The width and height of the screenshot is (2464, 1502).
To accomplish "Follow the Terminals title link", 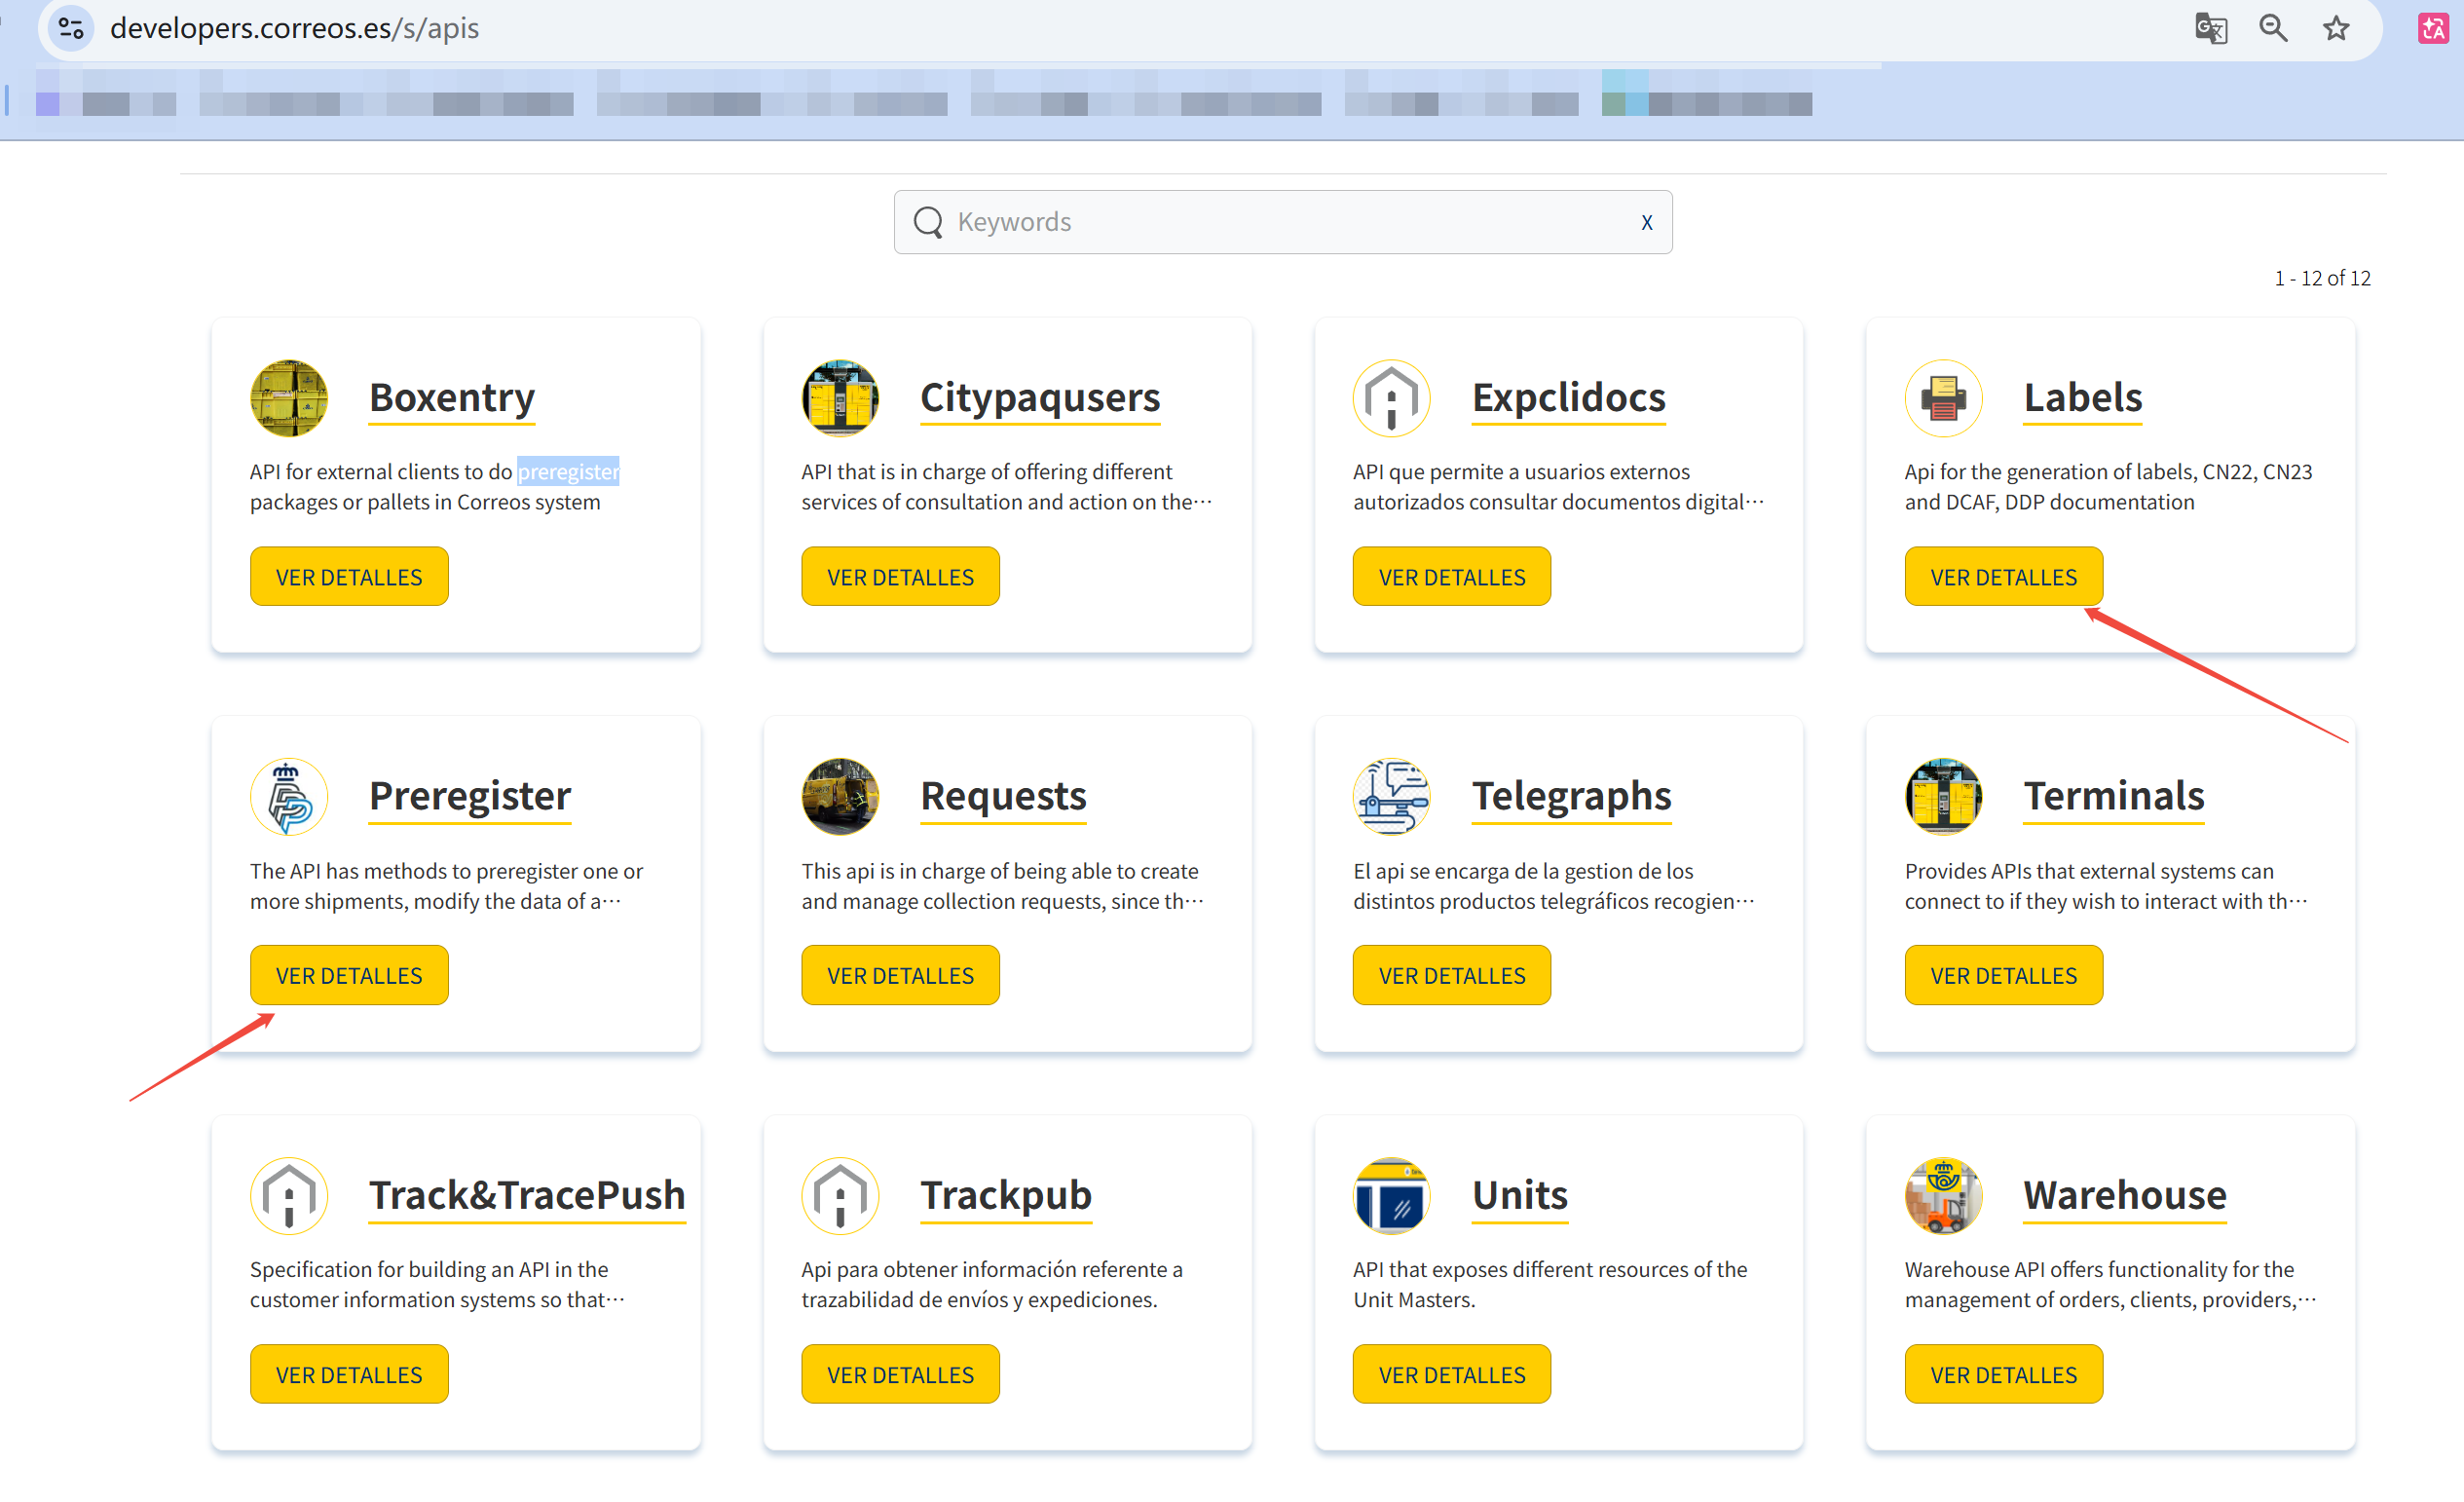I will click(2114, 796).
